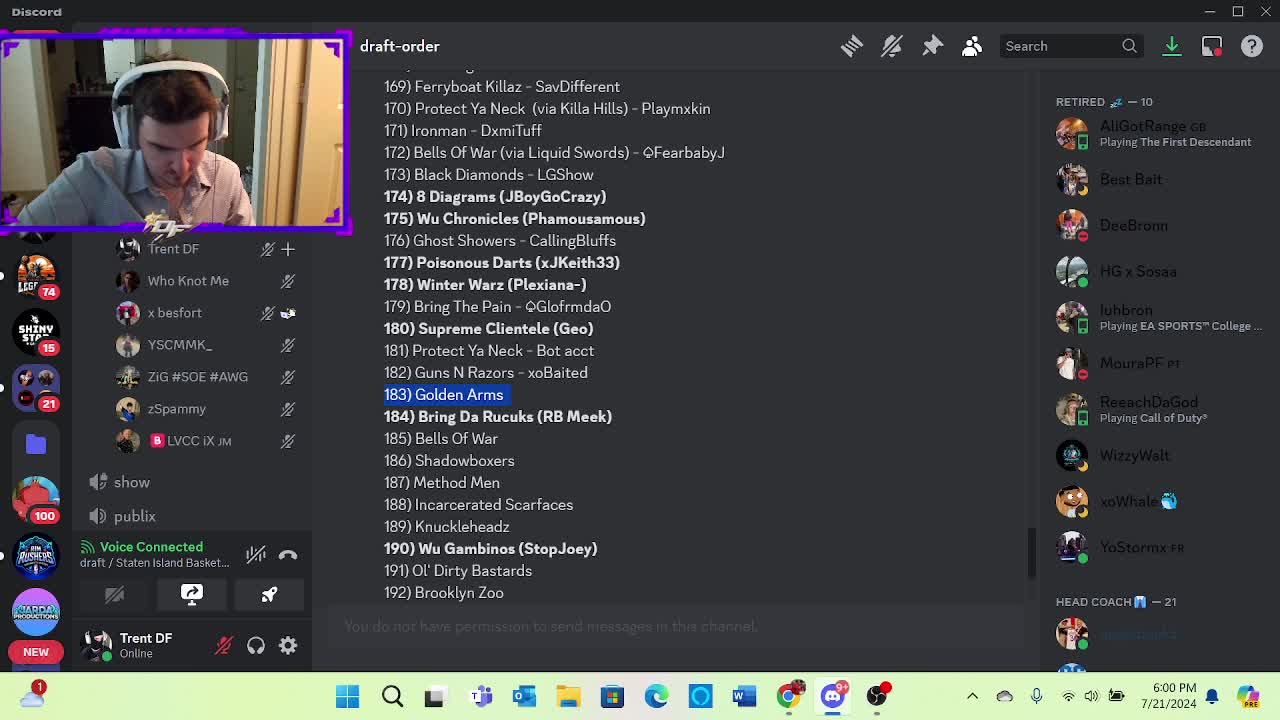The image size is (1280, 720).
Task: Open server icon with 74 badge
Action: [36, 274]
